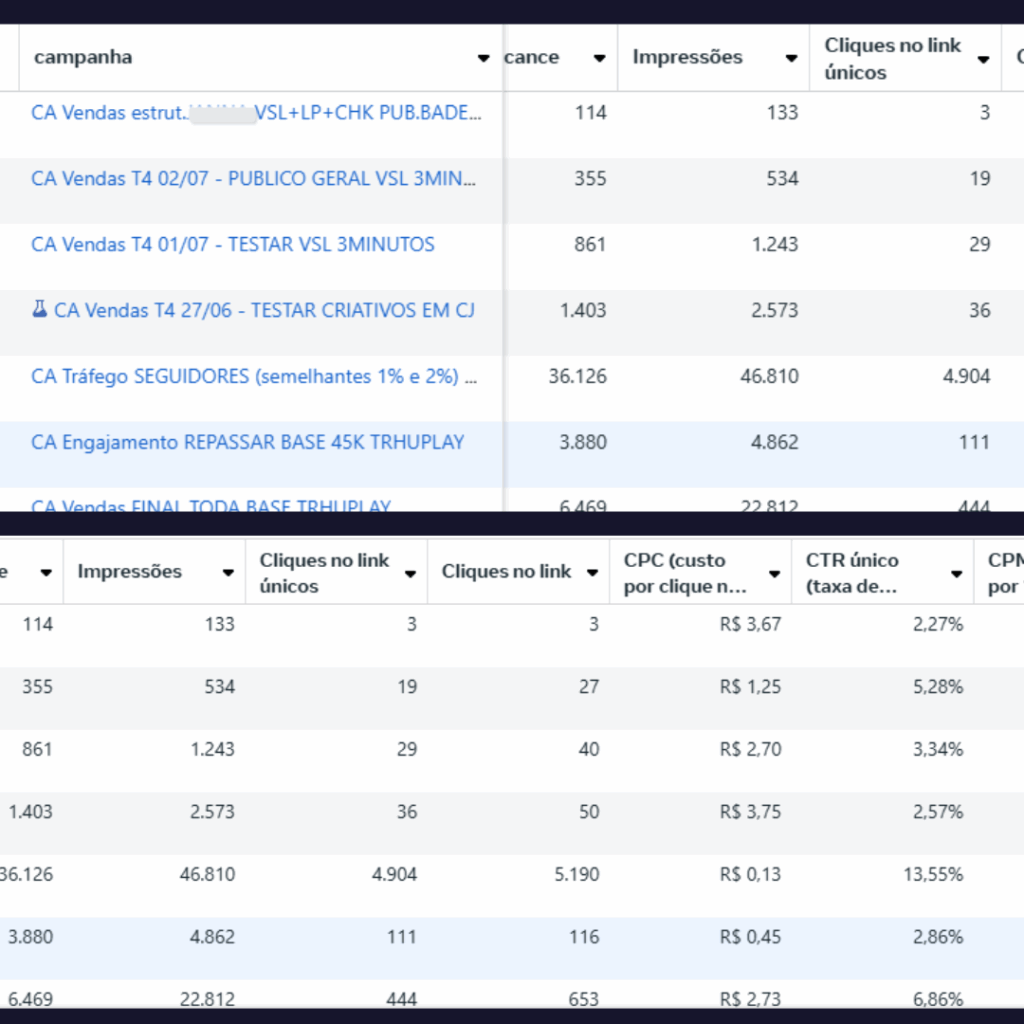Open the TESTAR CRIATIVOS EM CJ campaign

coord(264,311)
